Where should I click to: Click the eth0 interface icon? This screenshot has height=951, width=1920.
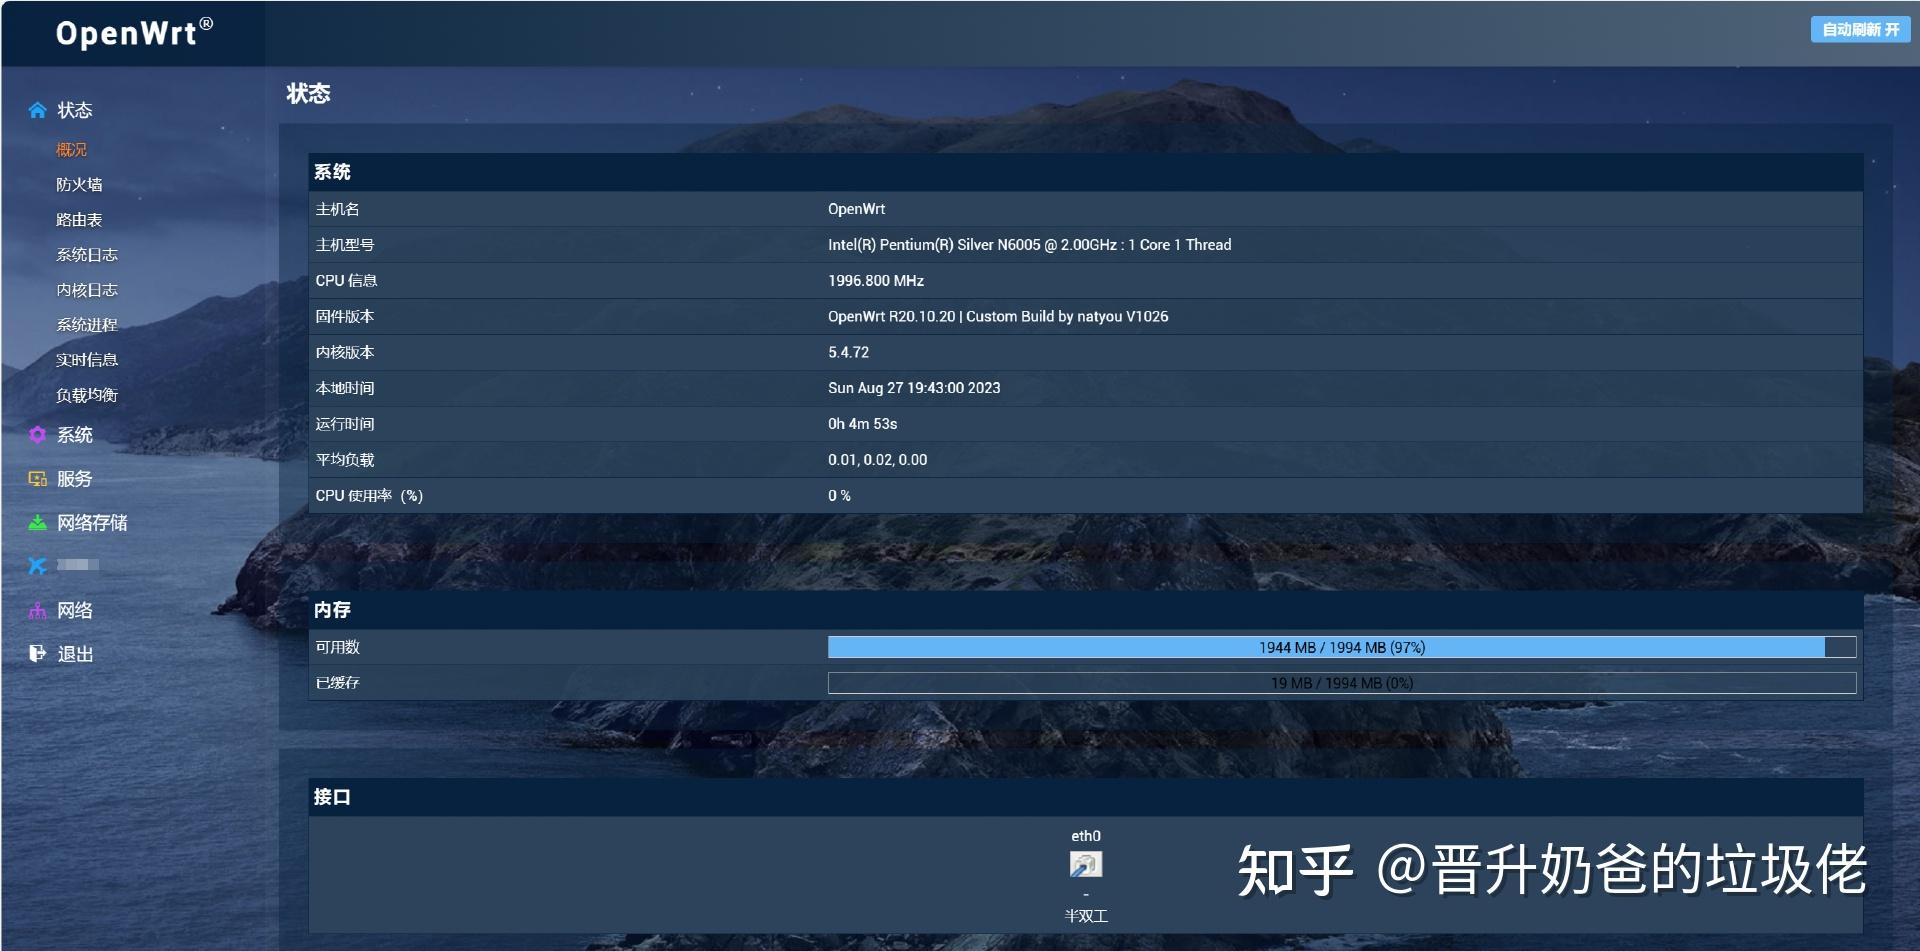(1085, 866)
